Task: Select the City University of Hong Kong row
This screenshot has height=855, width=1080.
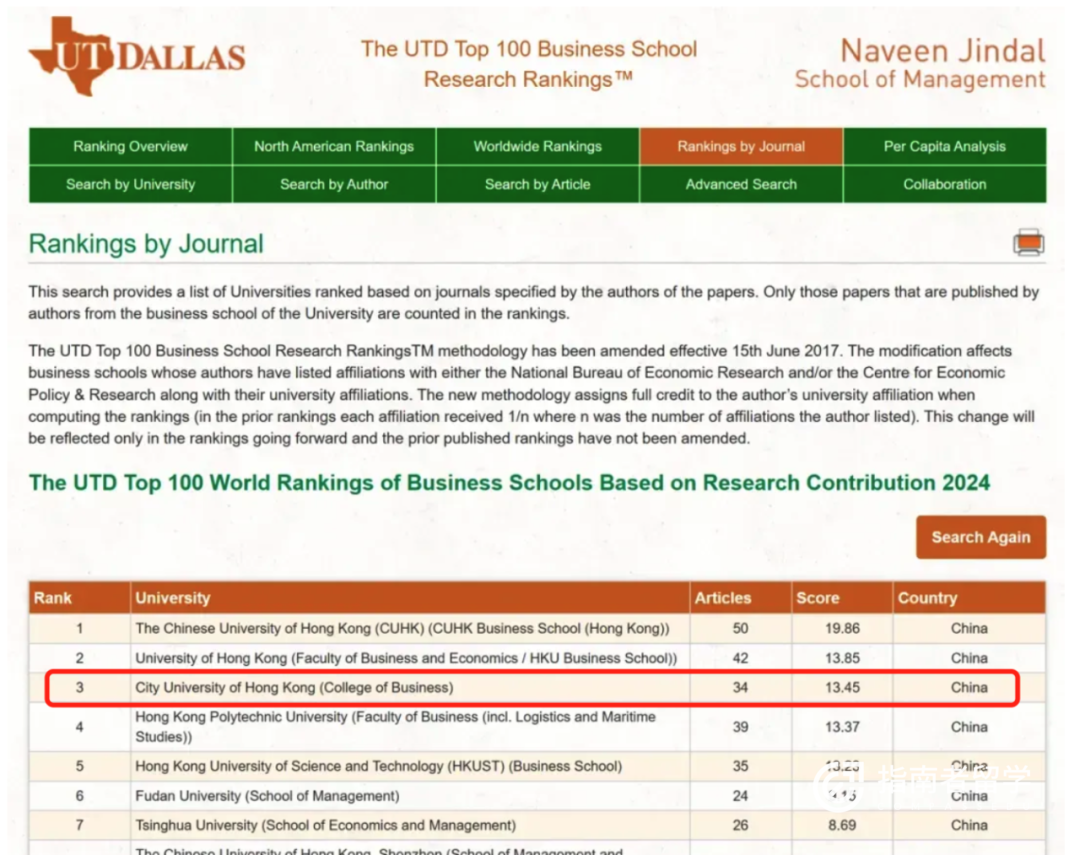Action: tap(294, 688)
